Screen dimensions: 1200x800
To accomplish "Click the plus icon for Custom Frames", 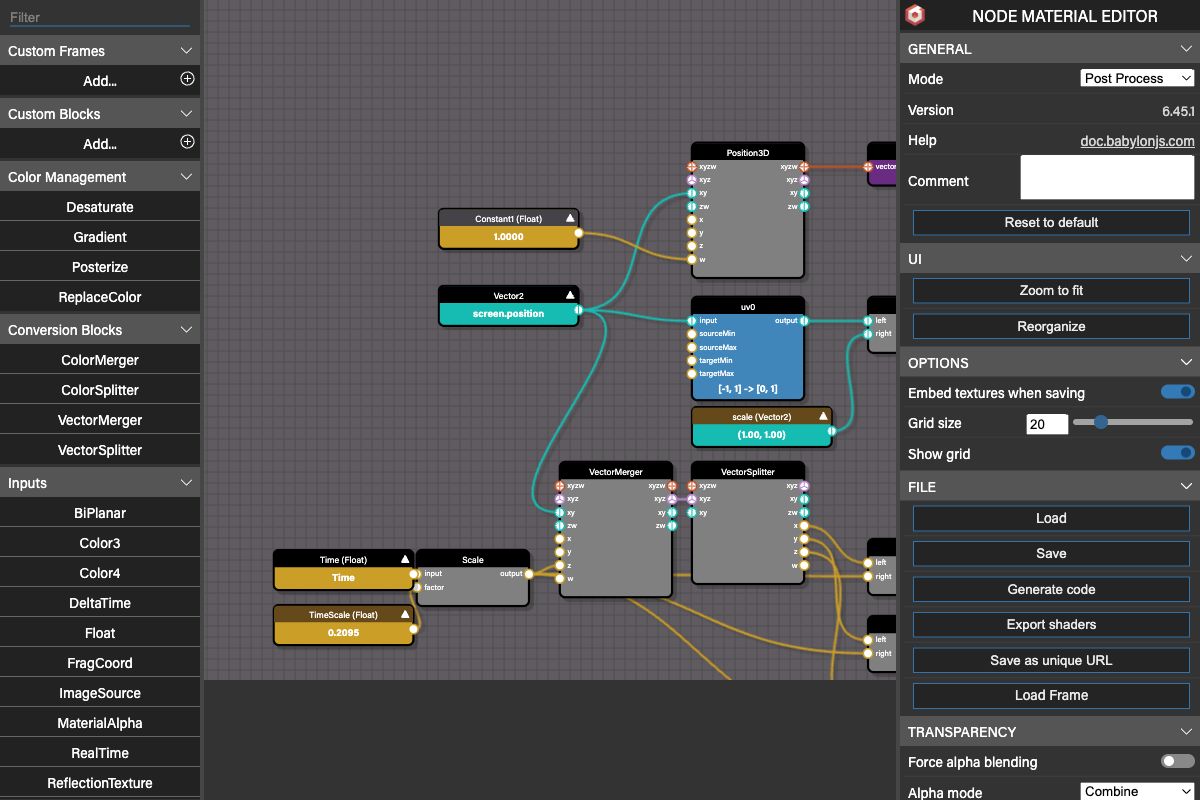I will pyautogui.click(x=187, y=79).
